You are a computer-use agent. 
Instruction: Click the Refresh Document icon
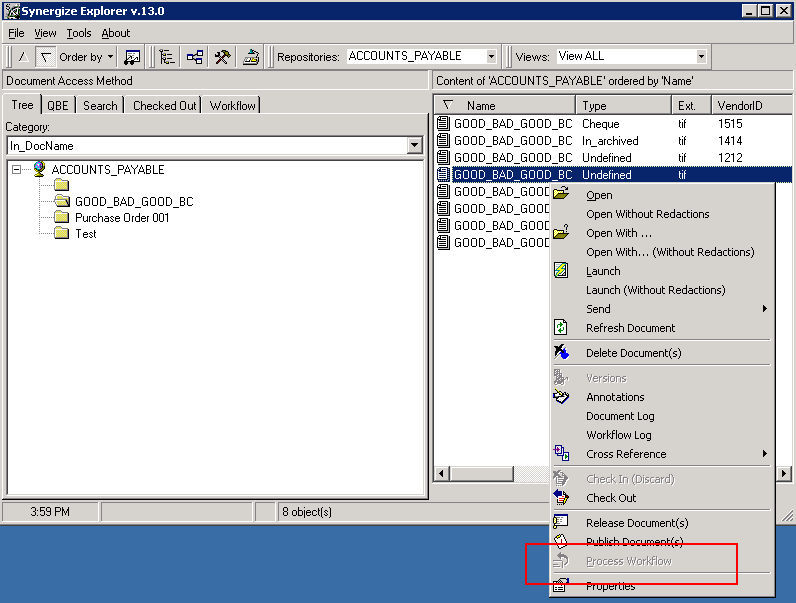tap(561, 327)
